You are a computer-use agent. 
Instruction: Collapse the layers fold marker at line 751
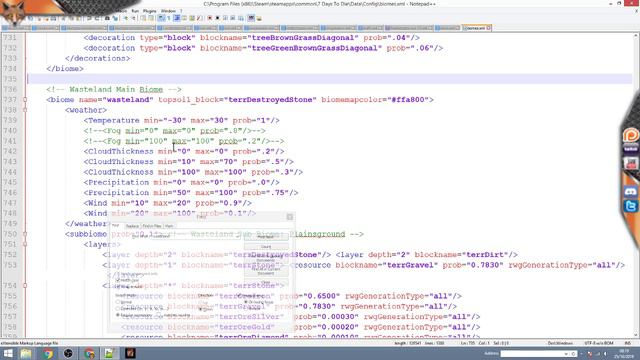coord(25,244)
